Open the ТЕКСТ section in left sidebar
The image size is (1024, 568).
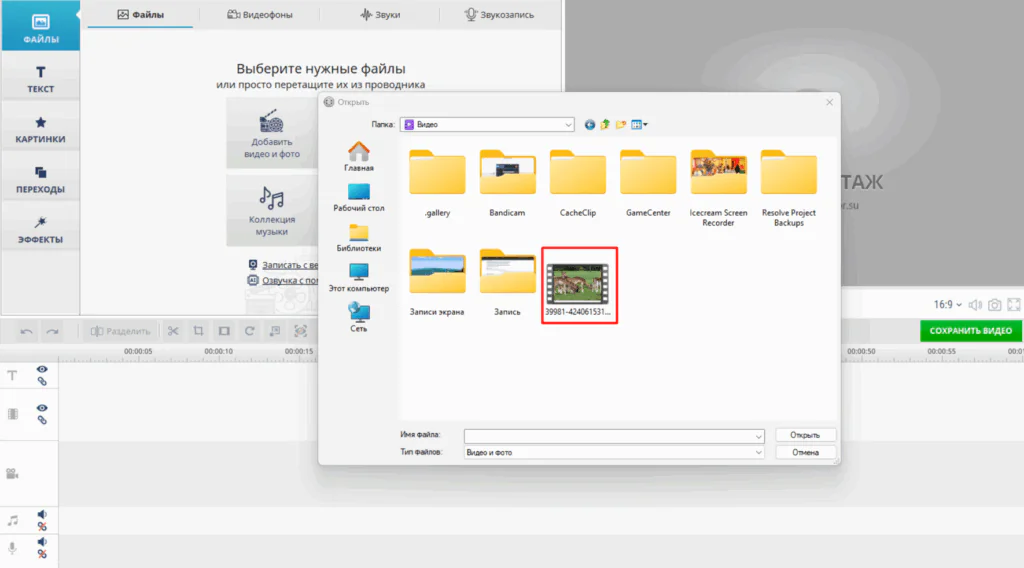[x=41, y=79]
